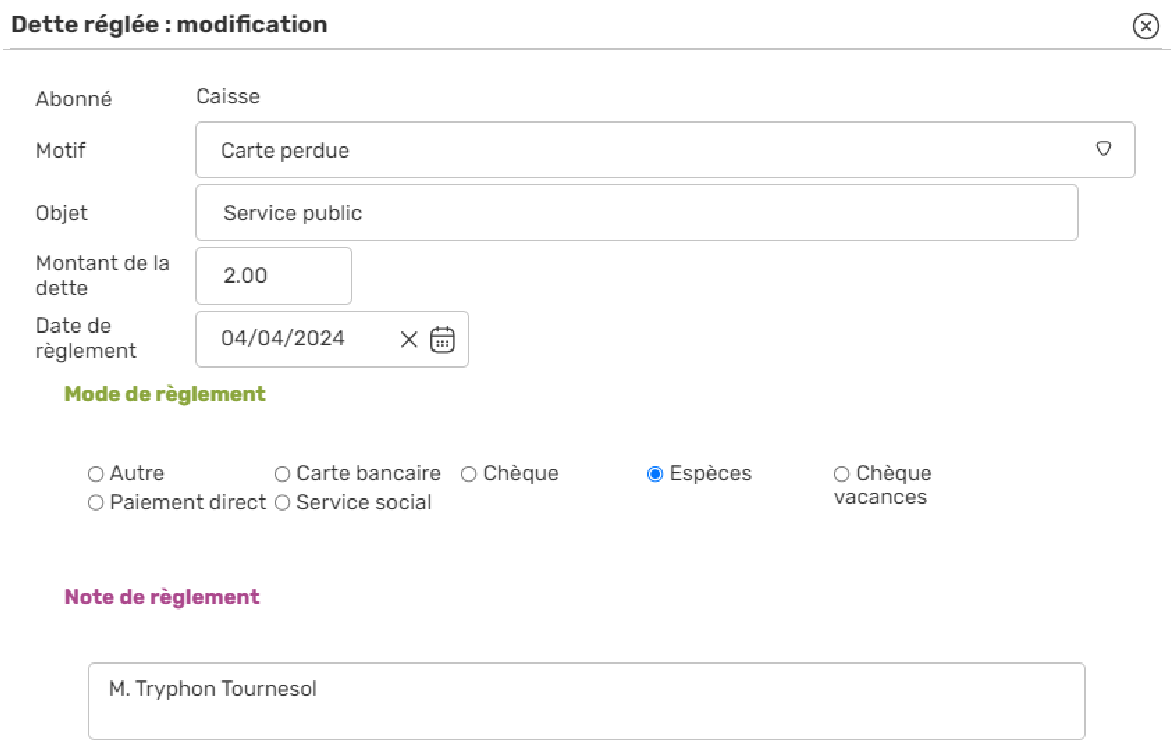
Task: Open the calendar date picker icon
Action: (x=442, y=340)
